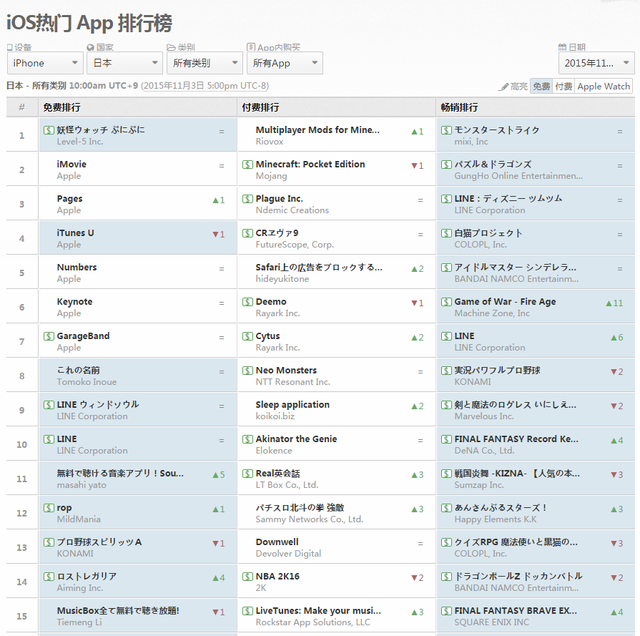Click in-app purchase icon beside Minecraft: Pocket Edition

click(247, 164)
